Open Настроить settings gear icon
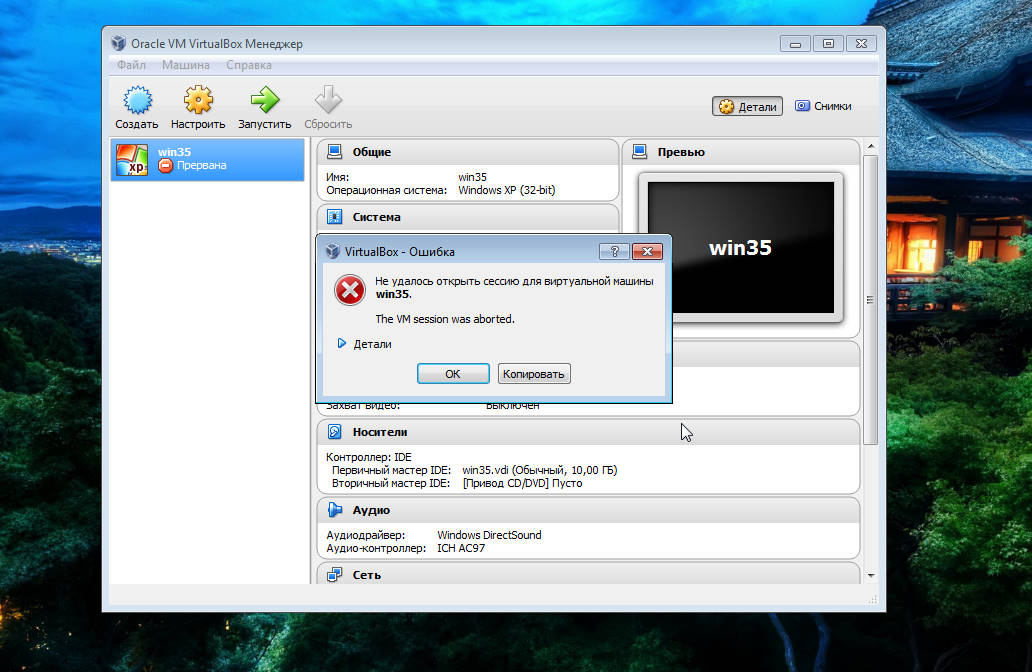 [198, 100]
